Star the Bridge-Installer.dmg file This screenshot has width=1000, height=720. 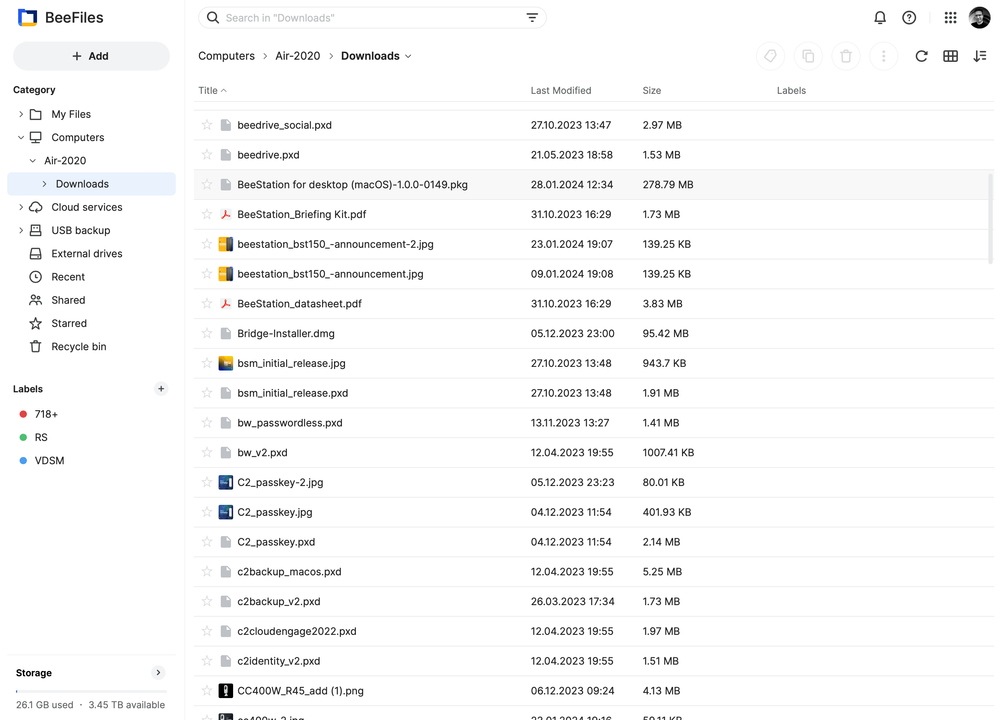coord(207,334)
